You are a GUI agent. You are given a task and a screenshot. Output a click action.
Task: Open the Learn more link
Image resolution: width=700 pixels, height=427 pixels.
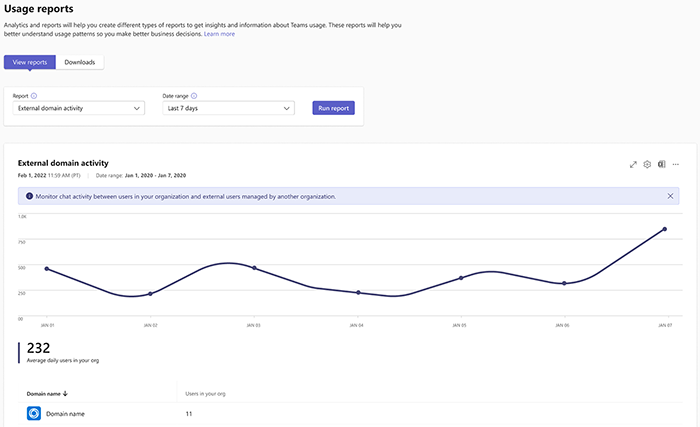click(x=219, y=34)
